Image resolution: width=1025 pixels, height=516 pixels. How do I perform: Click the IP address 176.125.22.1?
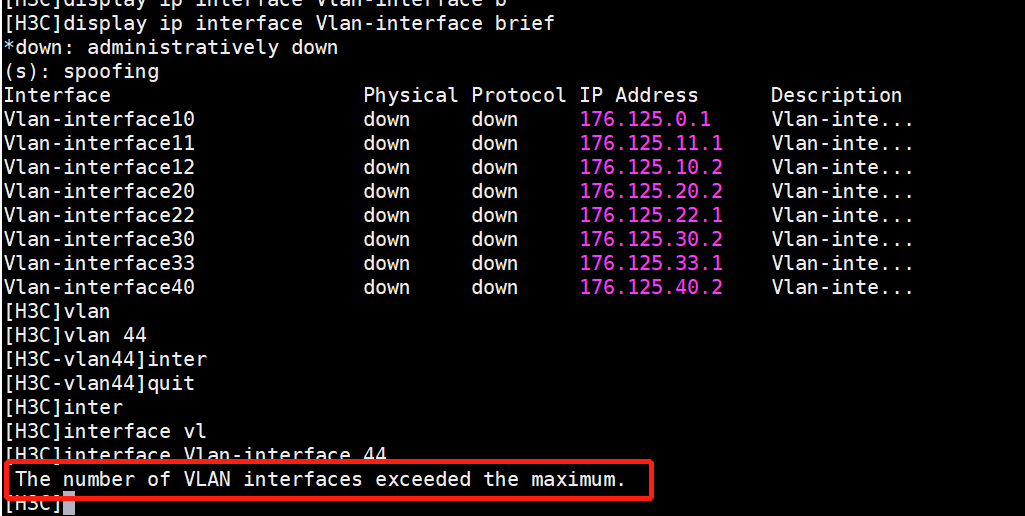651,216
